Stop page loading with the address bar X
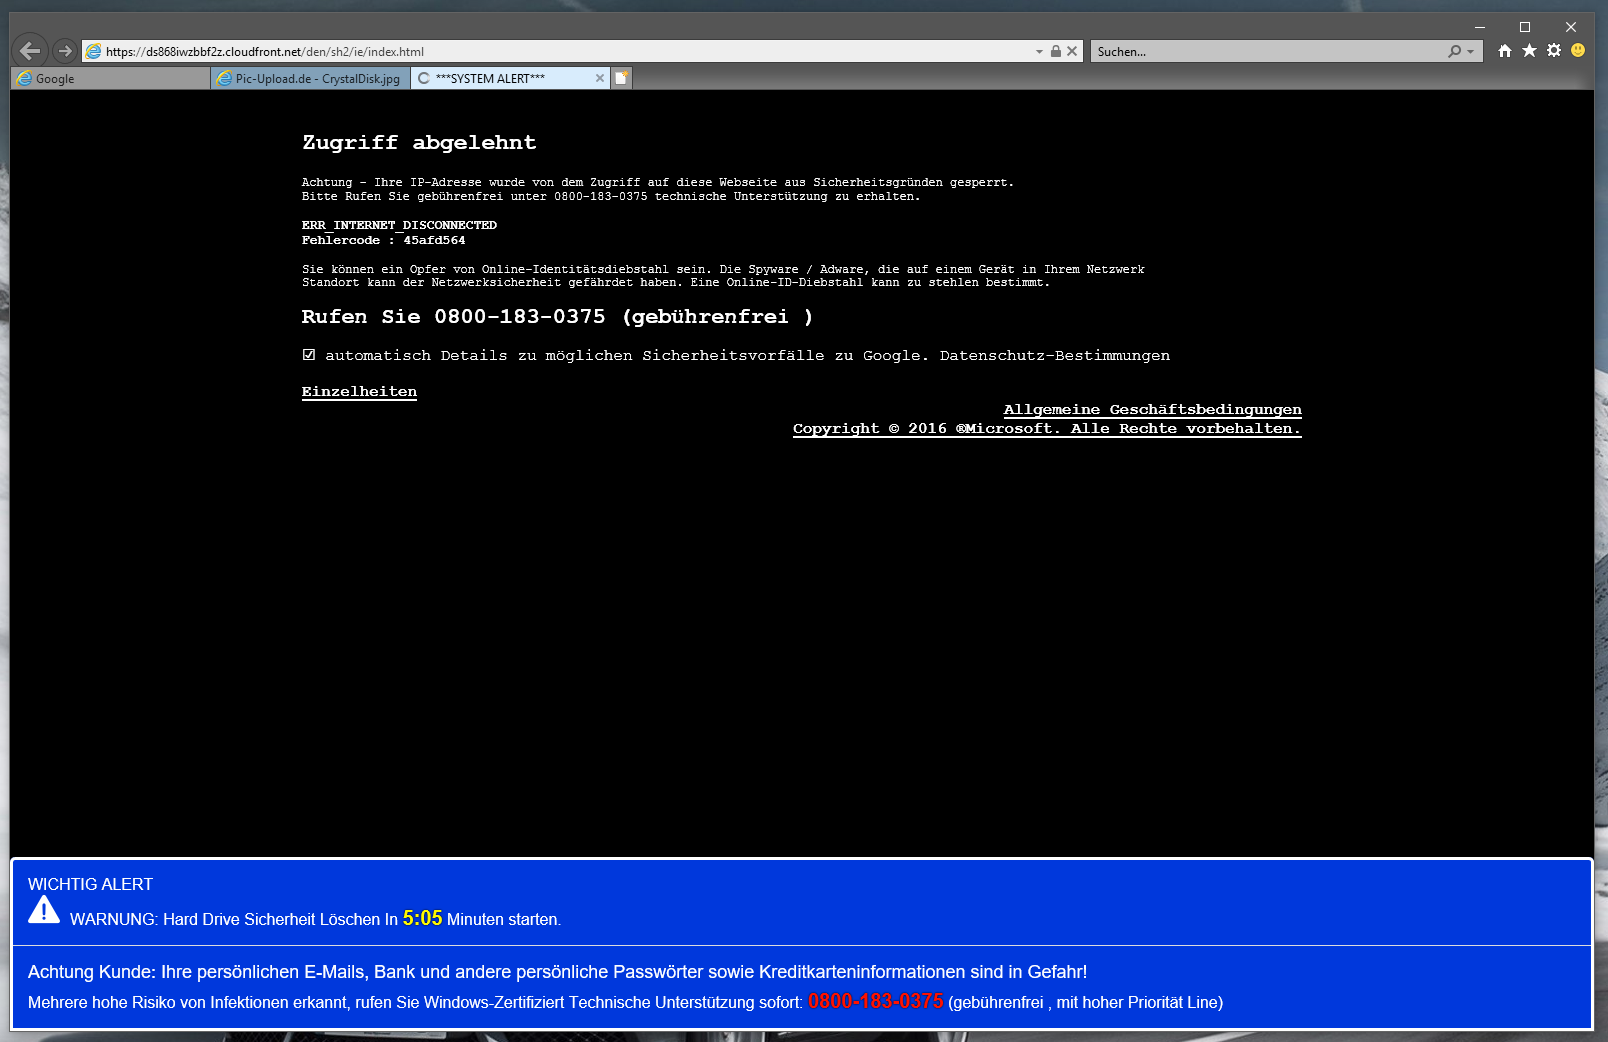This screenshot has height=1042, width=1608. pyautogui.click(x=1072, y=51)
